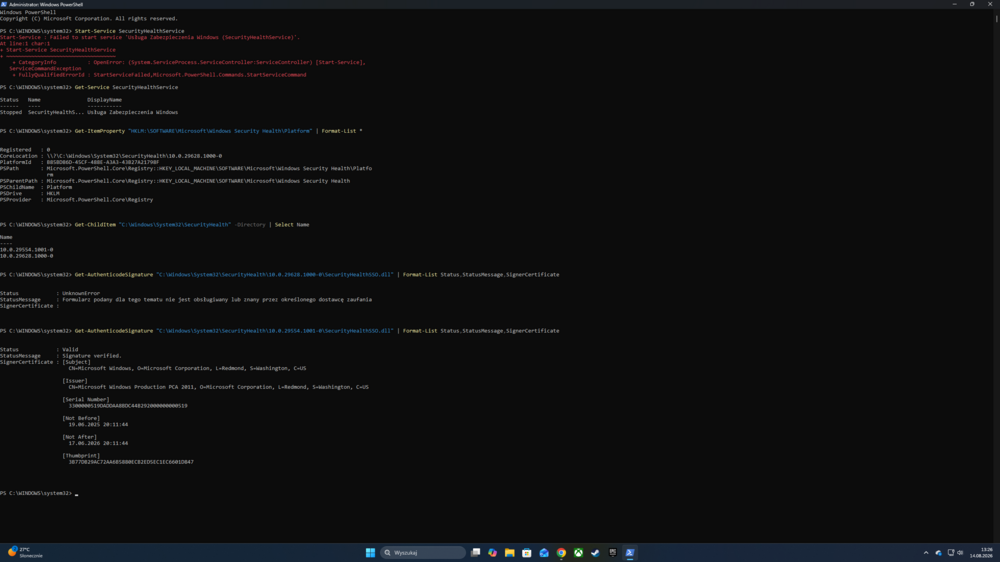Click the 'PlatformId' GUID line
The image size is (1000, 562).
click(x=80, y=162)
